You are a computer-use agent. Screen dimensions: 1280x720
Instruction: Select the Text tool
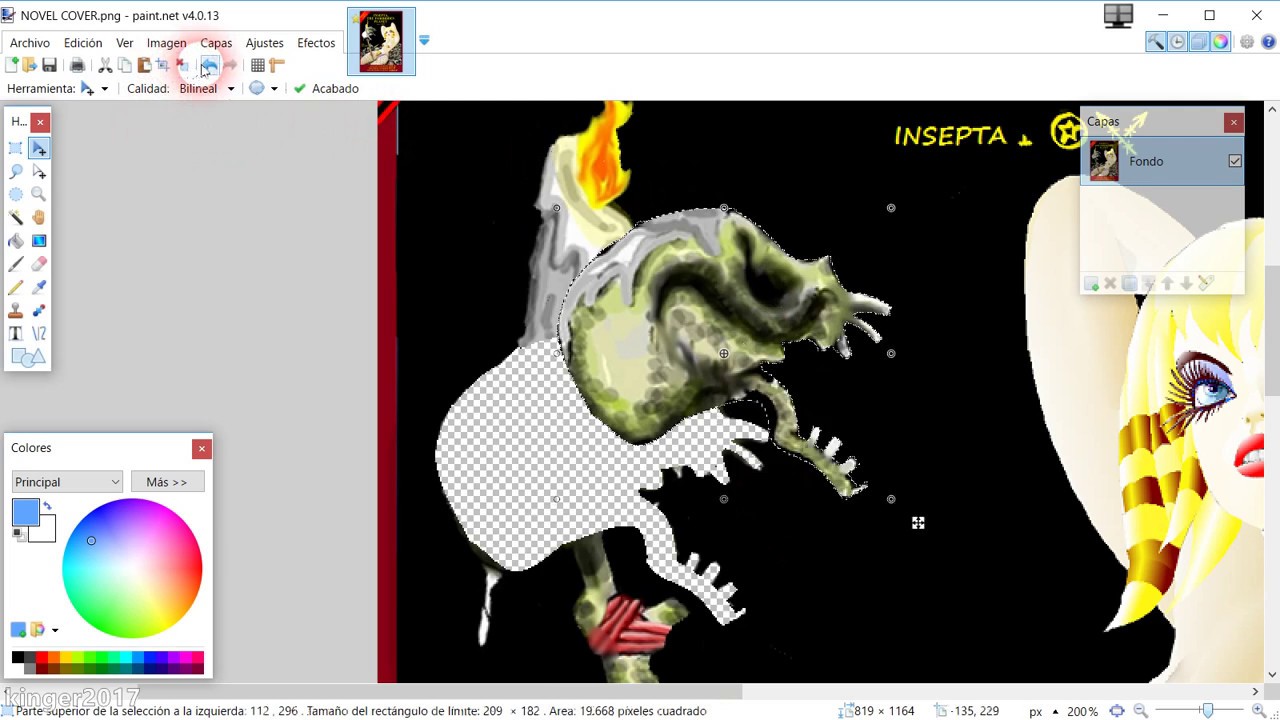(x=16, y=333)
